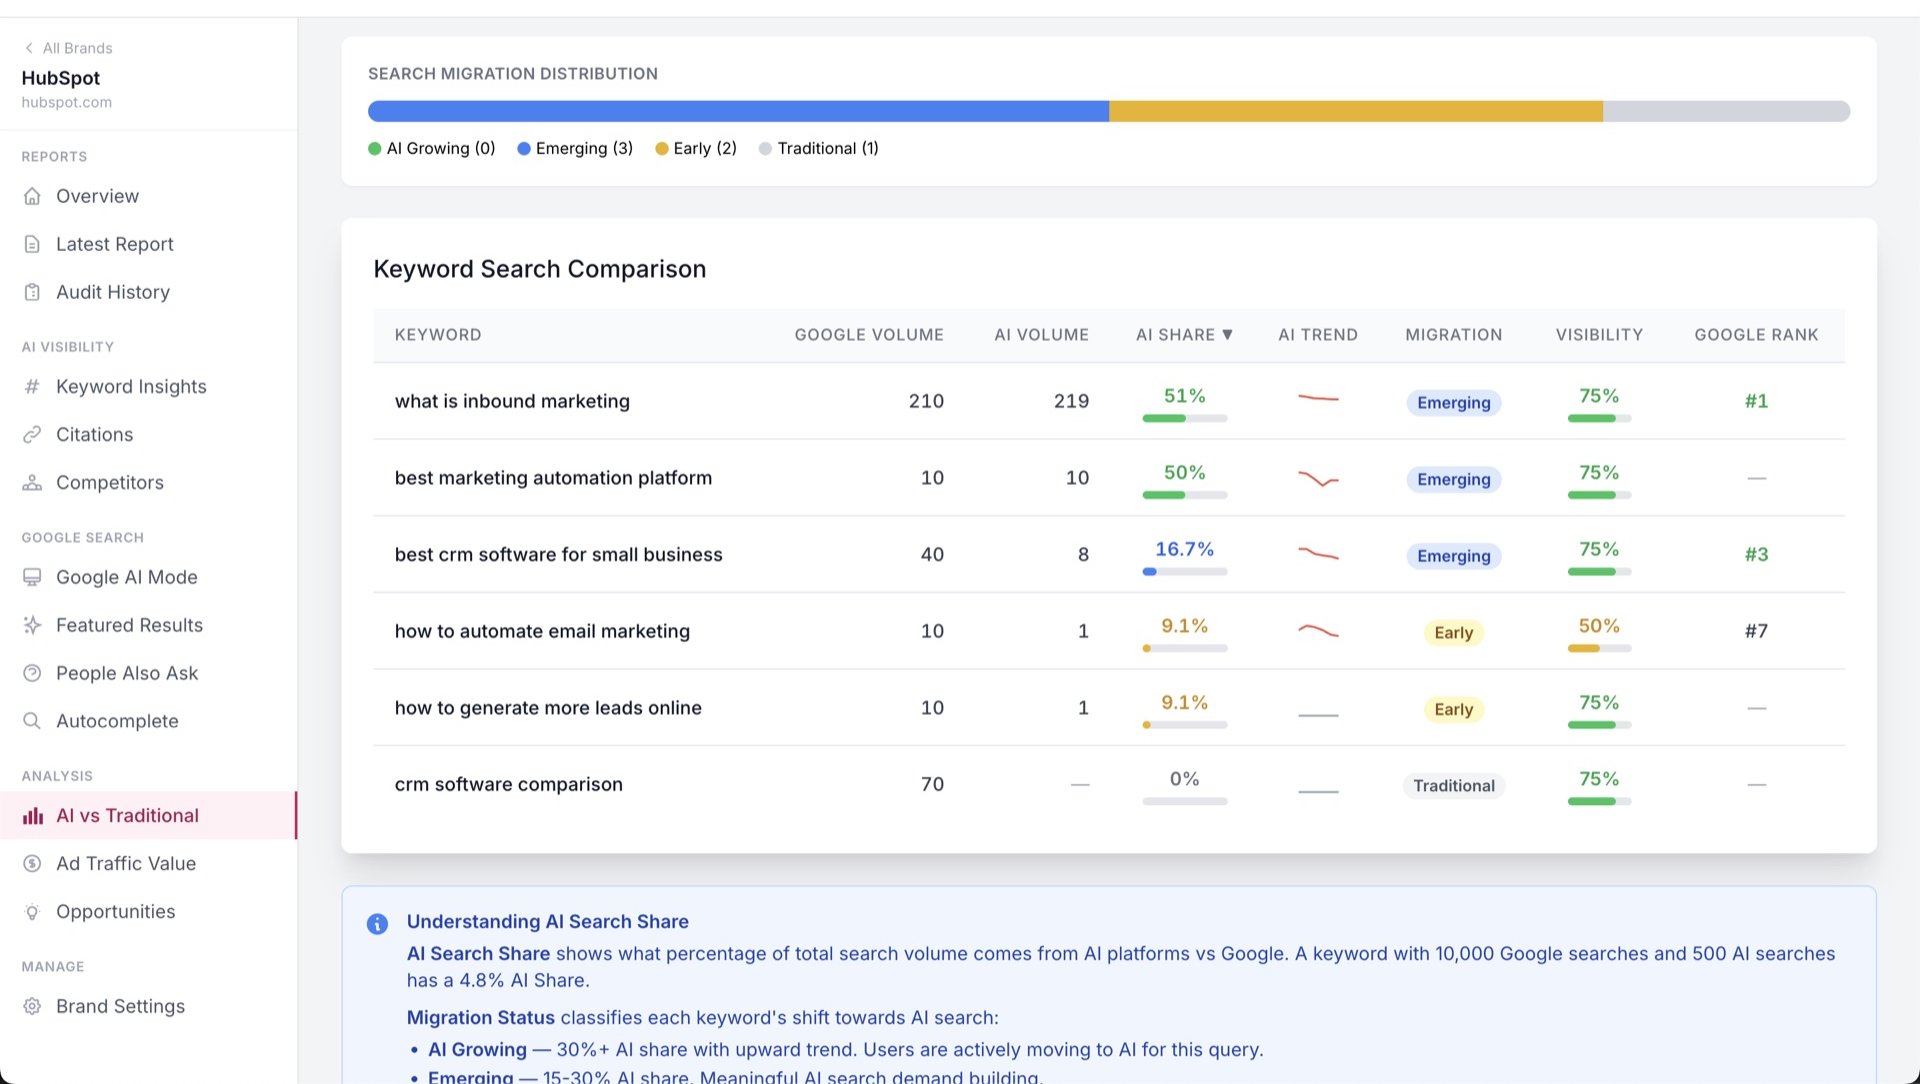Sort by the KEYWORD column header
Image resolution: width=1920 pixels, height=1084 pixels.
[438, 335]
